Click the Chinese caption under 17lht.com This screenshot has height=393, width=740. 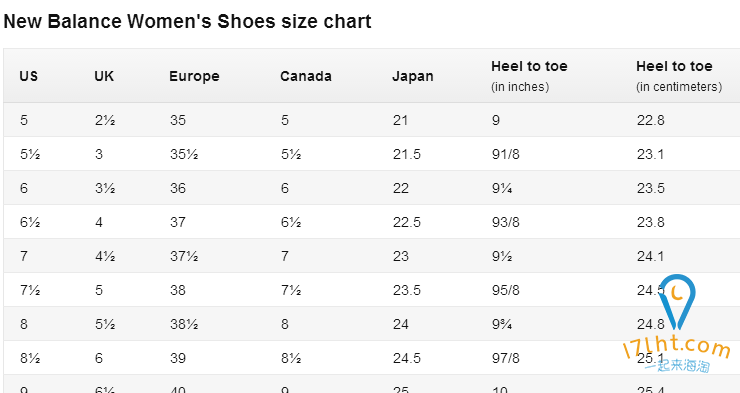[x=677, y=366]
